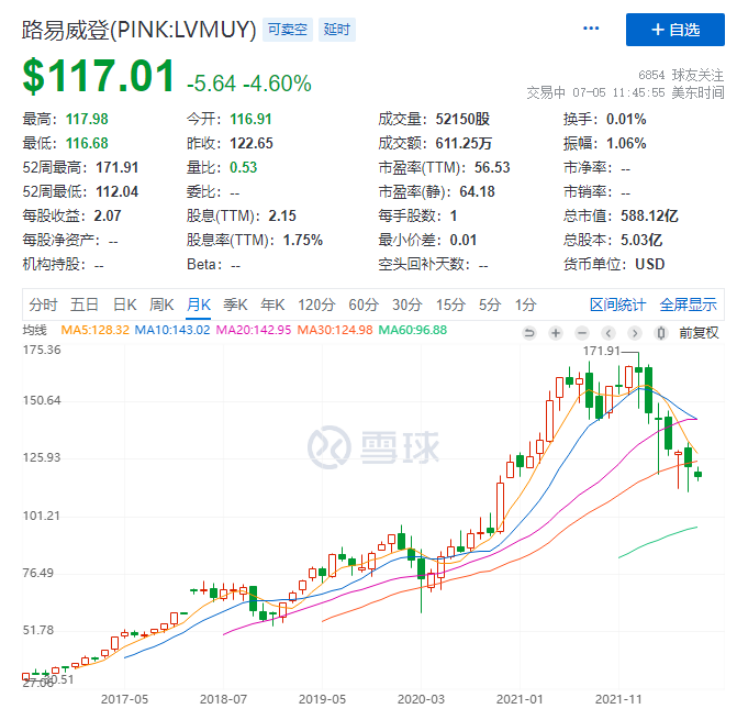Image resolution: width=737 pixels, height=720 pixels.
Task: Click the 市盈率(TTM) 56.53 value
Action: click(492, 167)
